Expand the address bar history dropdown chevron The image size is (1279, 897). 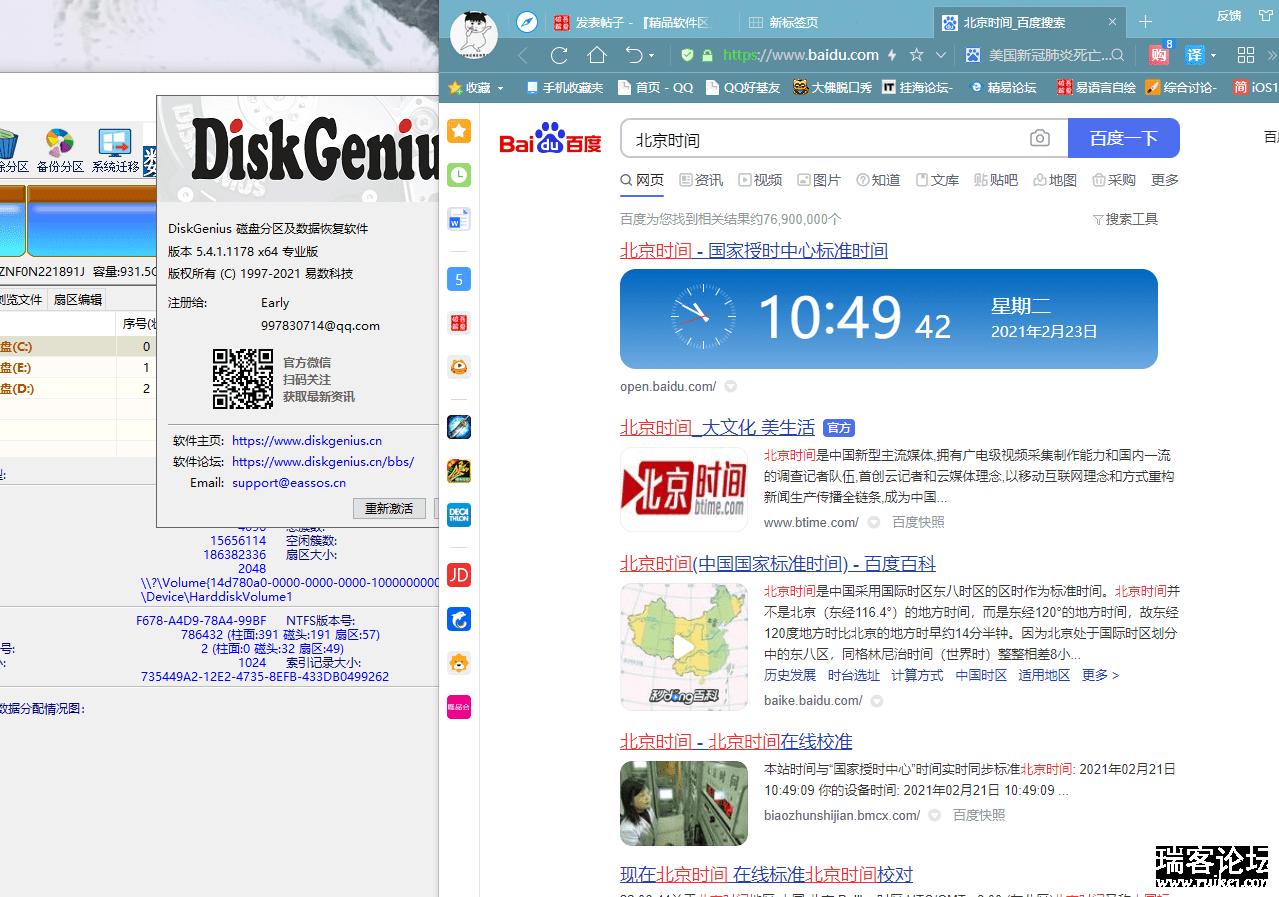(940, 55)
